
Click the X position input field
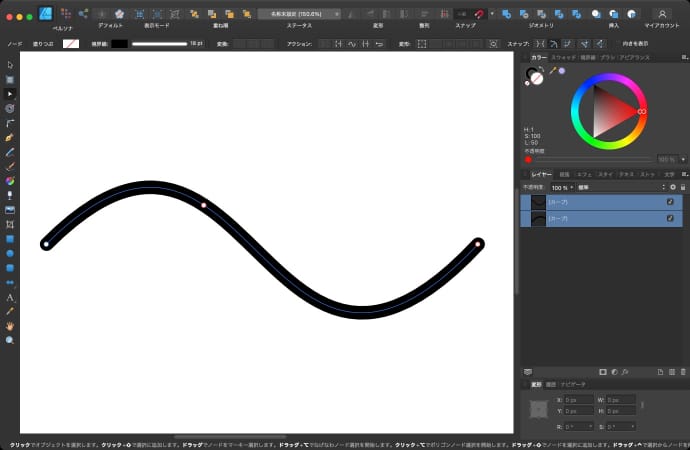(x=580, y=399)
